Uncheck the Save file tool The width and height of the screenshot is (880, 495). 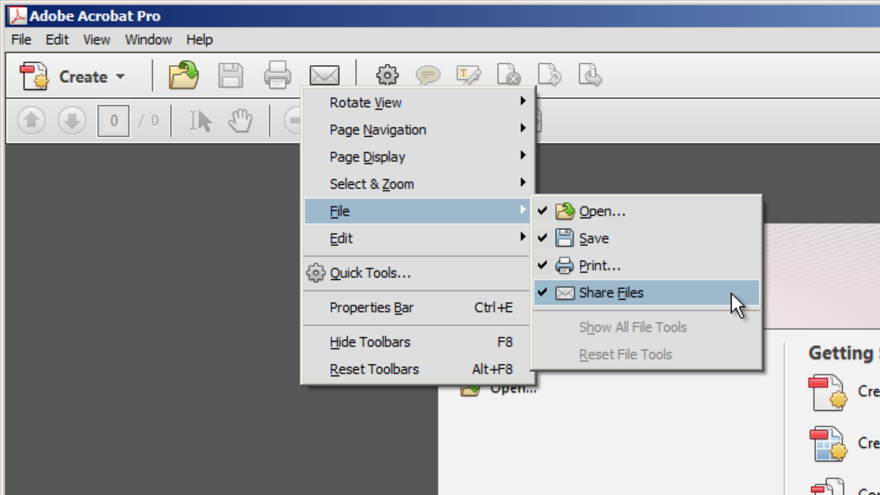point(647,239)
